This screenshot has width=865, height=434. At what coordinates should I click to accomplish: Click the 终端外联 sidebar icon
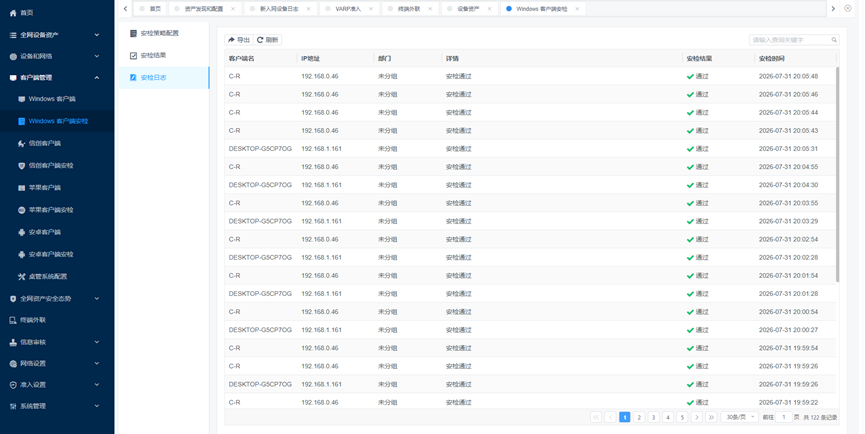13,320
